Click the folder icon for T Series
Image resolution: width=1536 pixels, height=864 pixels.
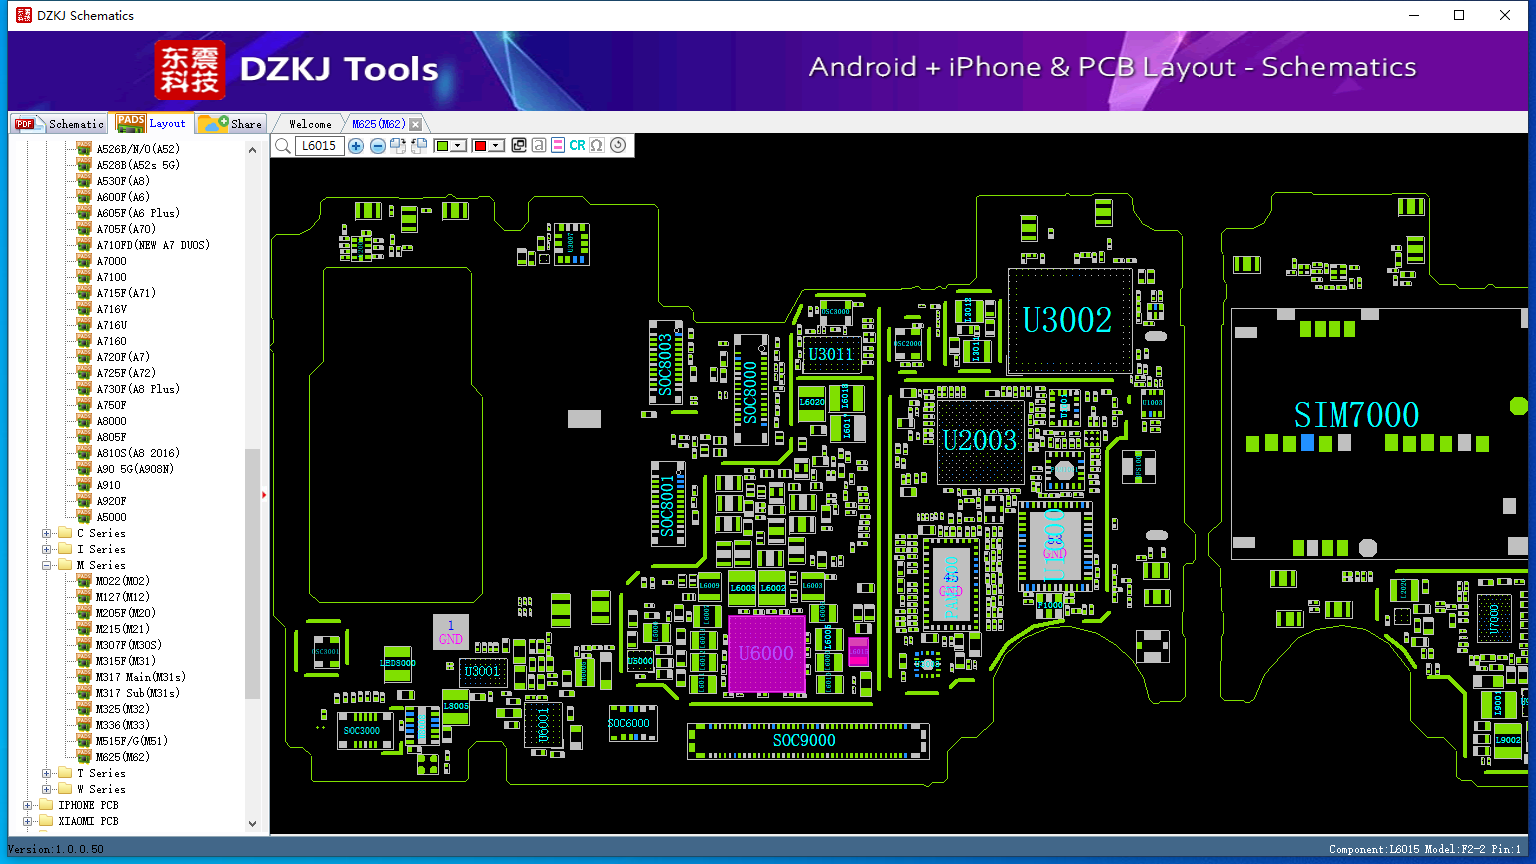point(65,773)
